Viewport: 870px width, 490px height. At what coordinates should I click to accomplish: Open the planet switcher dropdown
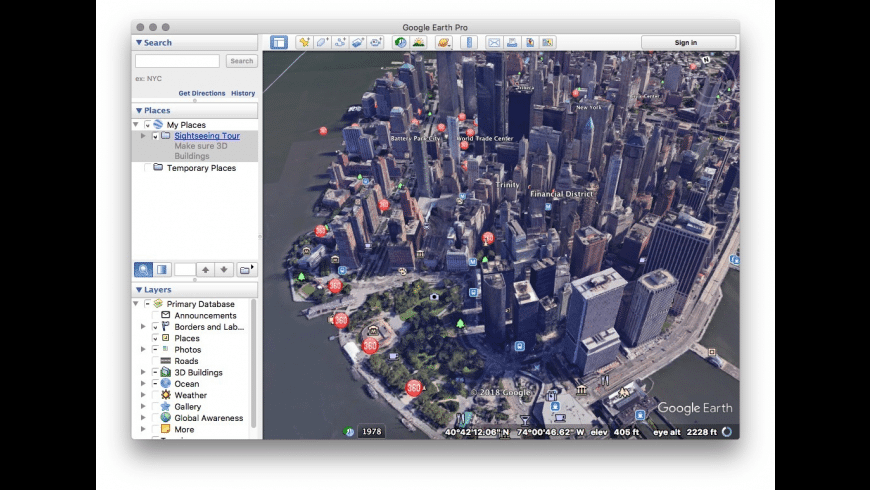click(x=444, y=42)
